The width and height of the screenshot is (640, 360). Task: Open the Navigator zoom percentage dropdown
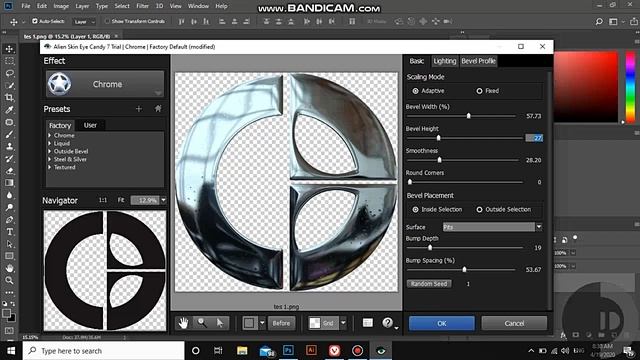[163, 200]
